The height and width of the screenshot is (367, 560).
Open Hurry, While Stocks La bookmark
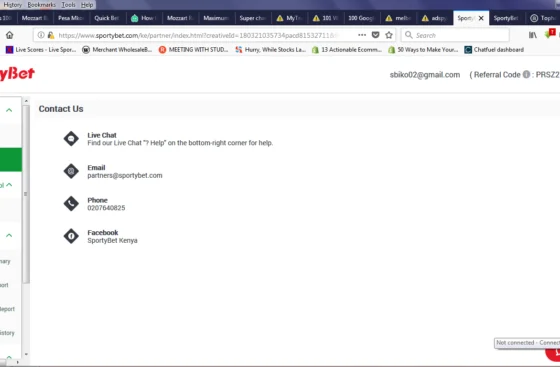point(270,50)
